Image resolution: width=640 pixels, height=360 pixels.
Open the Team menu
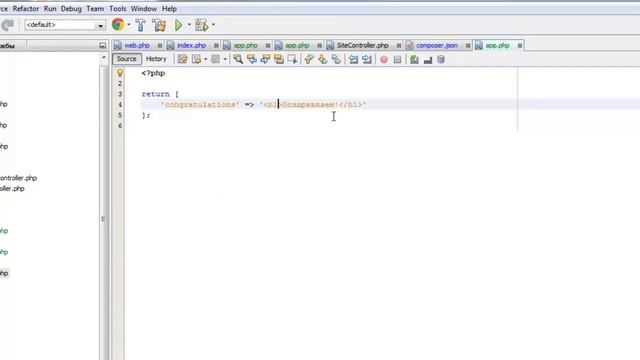click(x=95, y=9)
